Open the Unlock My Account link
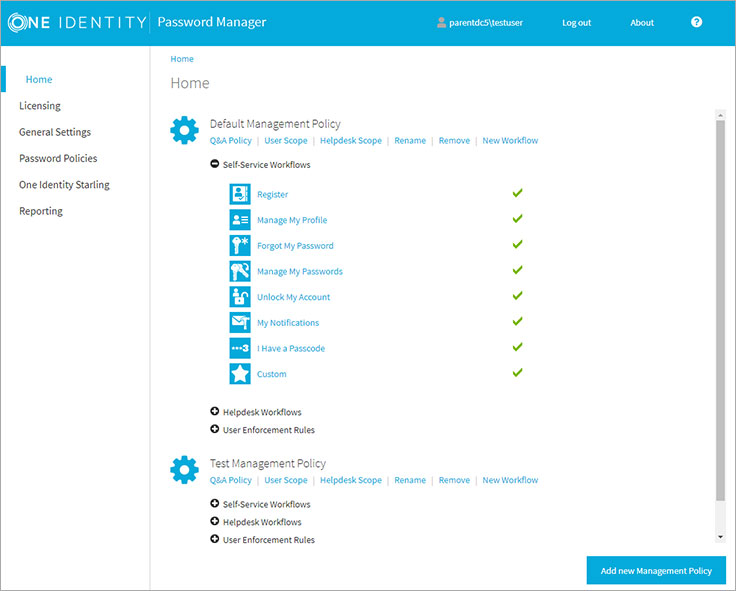 tap(293, 297)
